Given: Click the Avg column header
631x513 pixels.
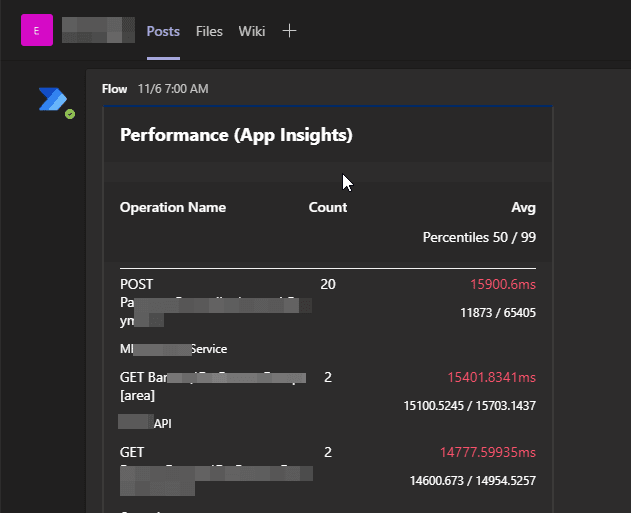Looking at the screenshot, I should coord(523,208).
